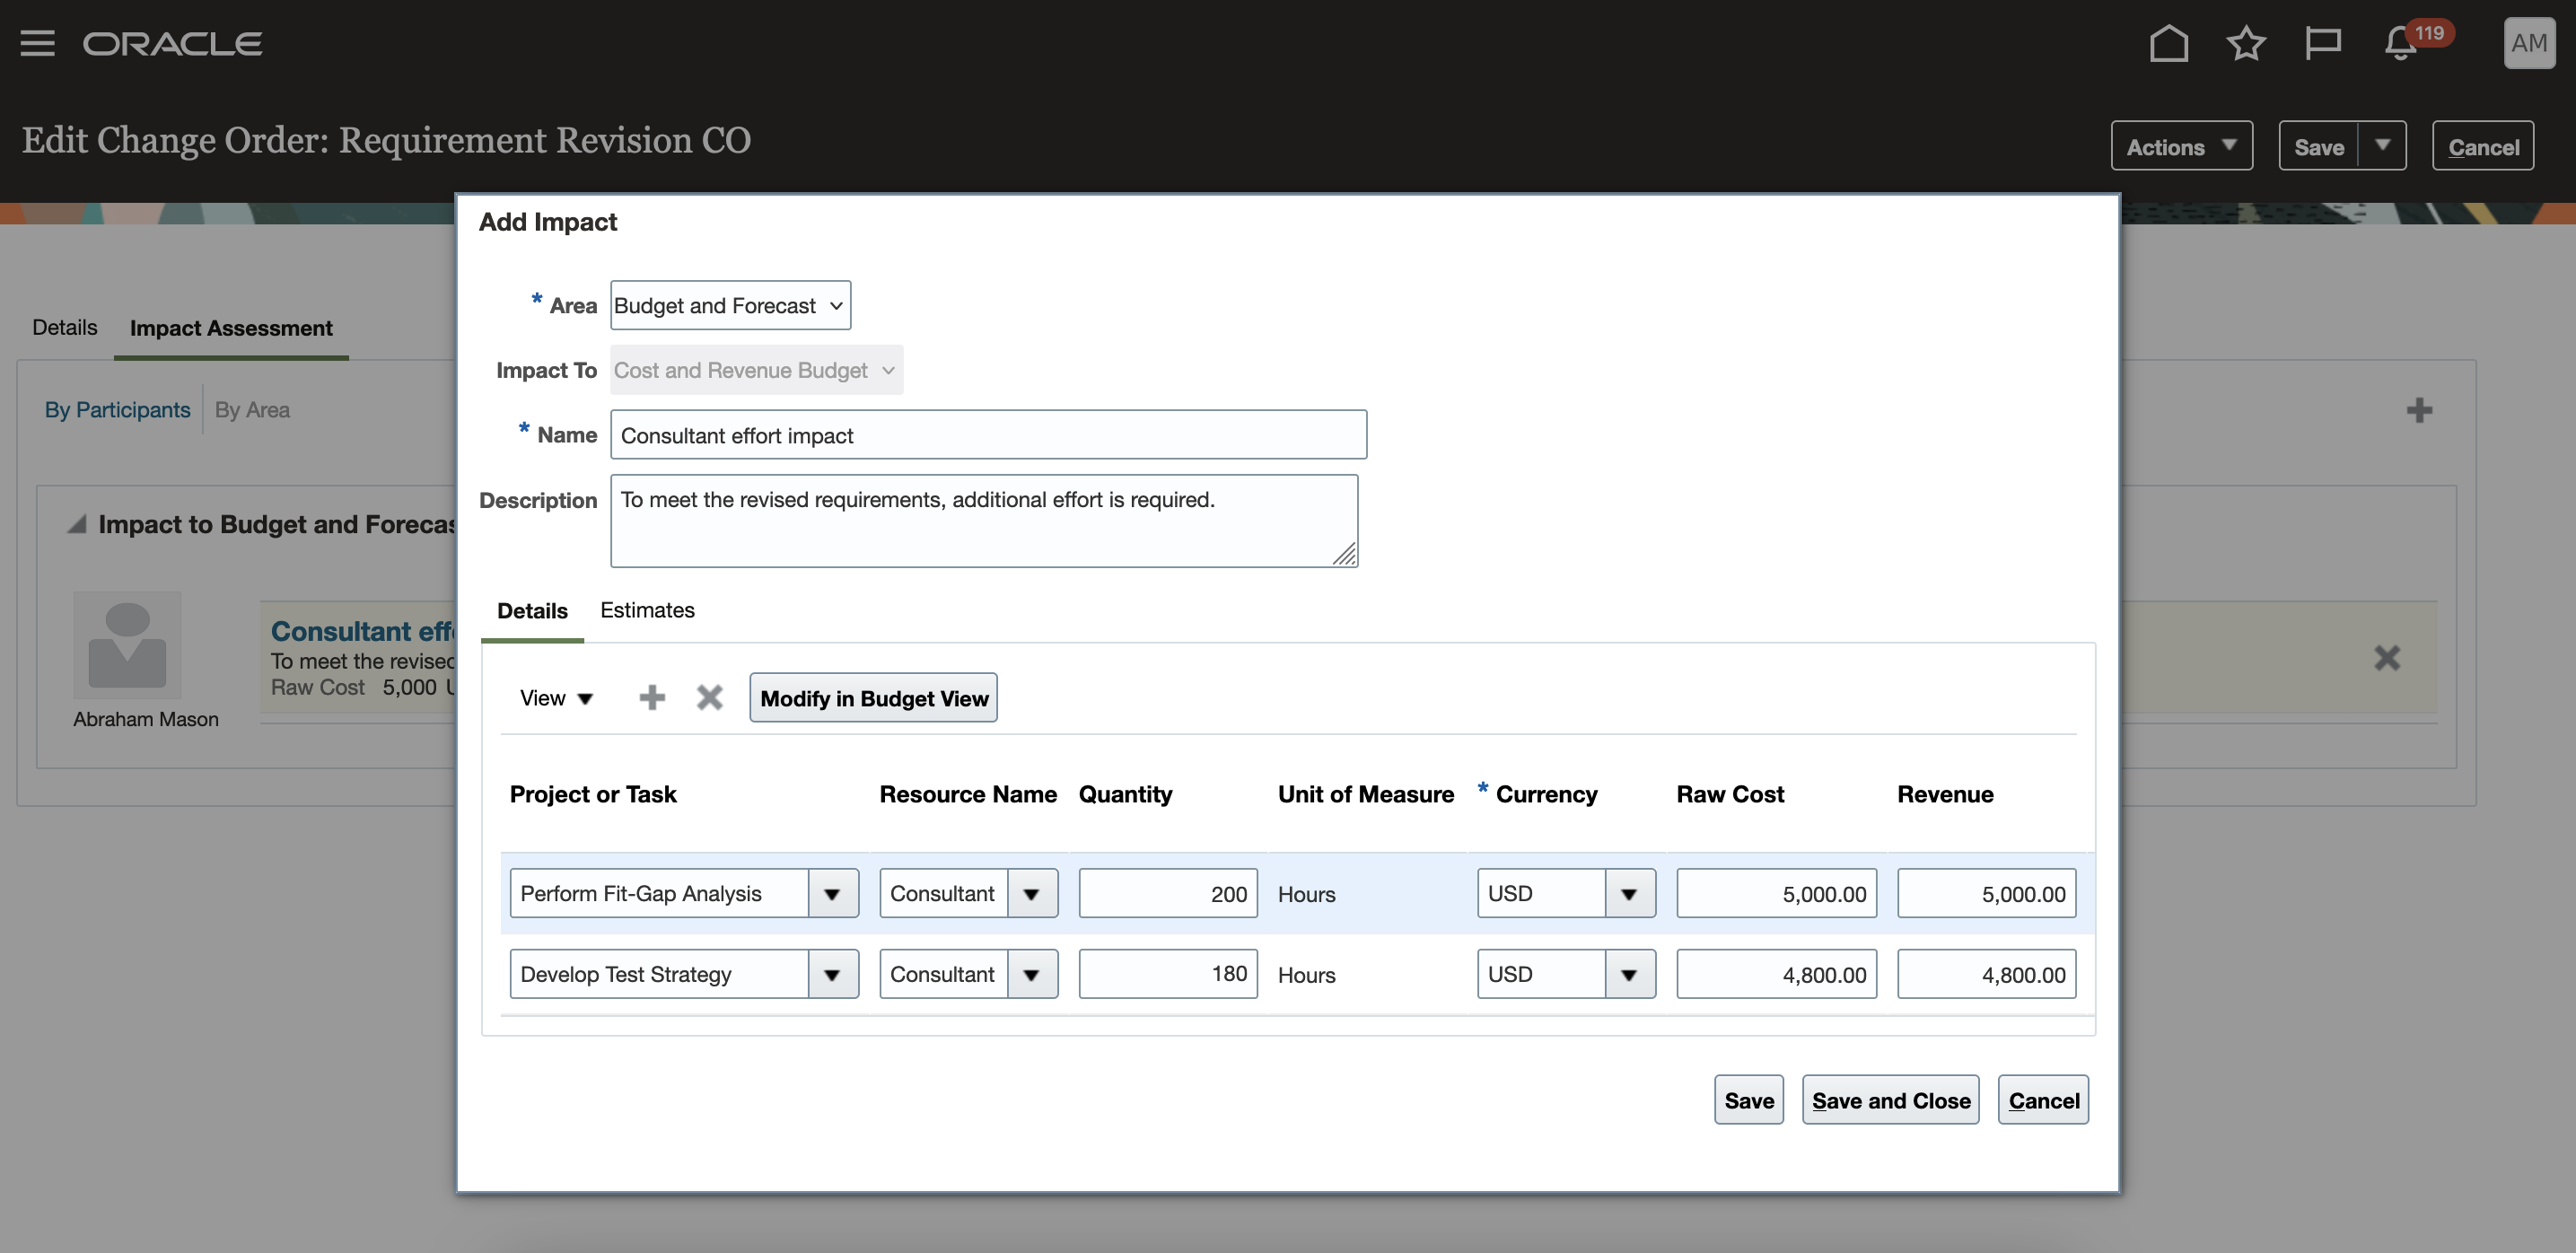This screenshot has width=2576, height=1253.
Task: Click the Resource Name column header
Action: [x=967, y=794]
